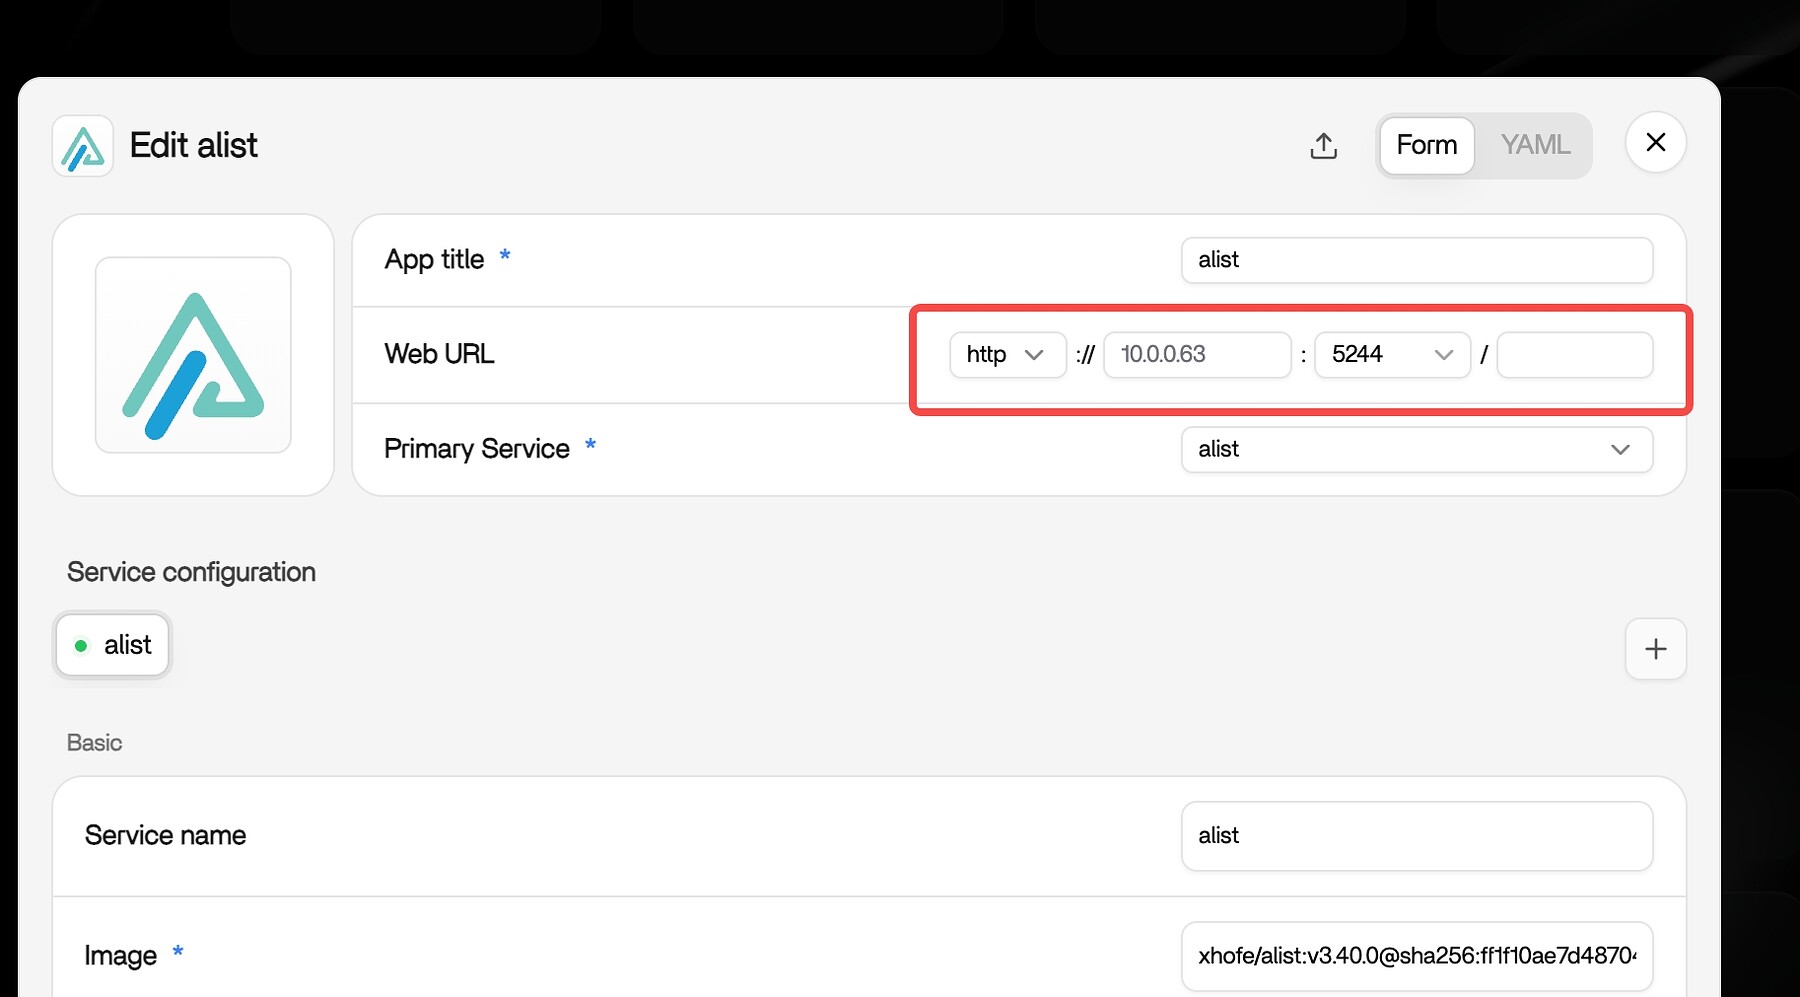
Task: Click the Web URL host field 10.0.0.63
Action: [x=1197, y=355]
